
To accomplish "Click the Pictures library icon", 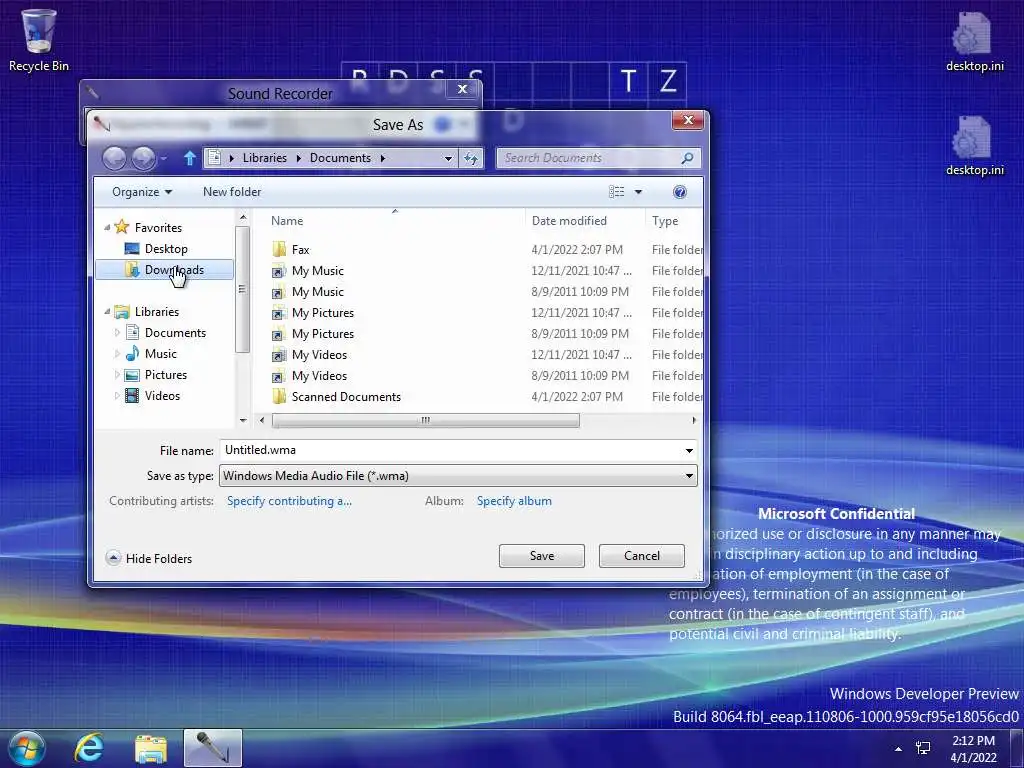I will tap(132, 374).
